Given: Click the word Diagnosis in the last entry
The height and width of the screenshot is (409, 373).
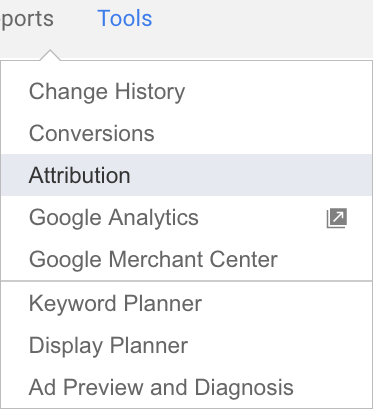Looking at the screenshot, I should (244, 388).
